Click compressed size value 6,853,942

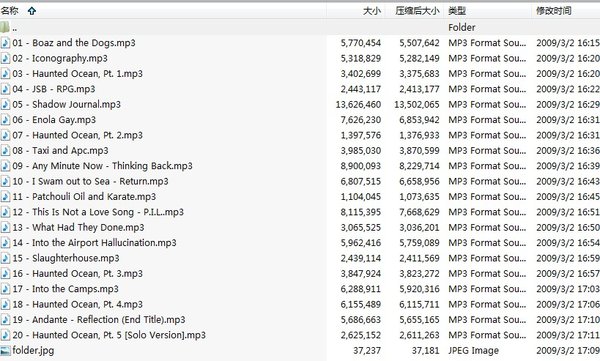(x=419, y=120)
